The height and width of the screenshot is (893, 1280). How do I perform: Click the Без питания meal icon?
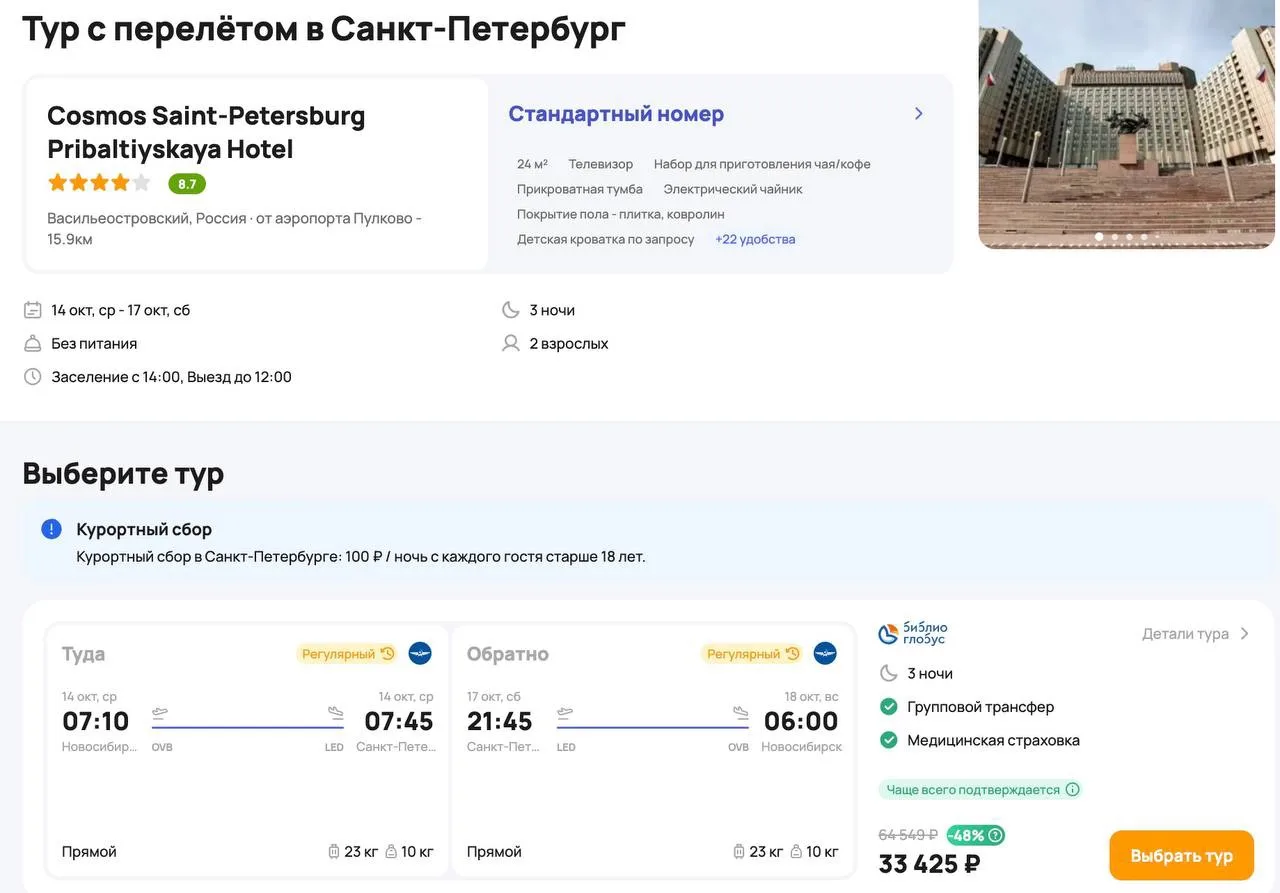tap(33, 343)
